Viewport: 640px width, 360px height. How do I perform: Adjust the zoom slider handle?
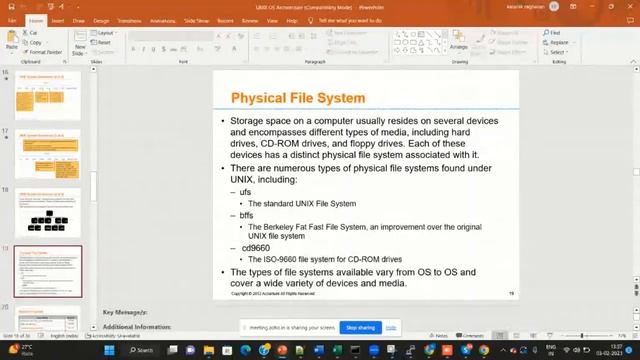click(582, 336)
